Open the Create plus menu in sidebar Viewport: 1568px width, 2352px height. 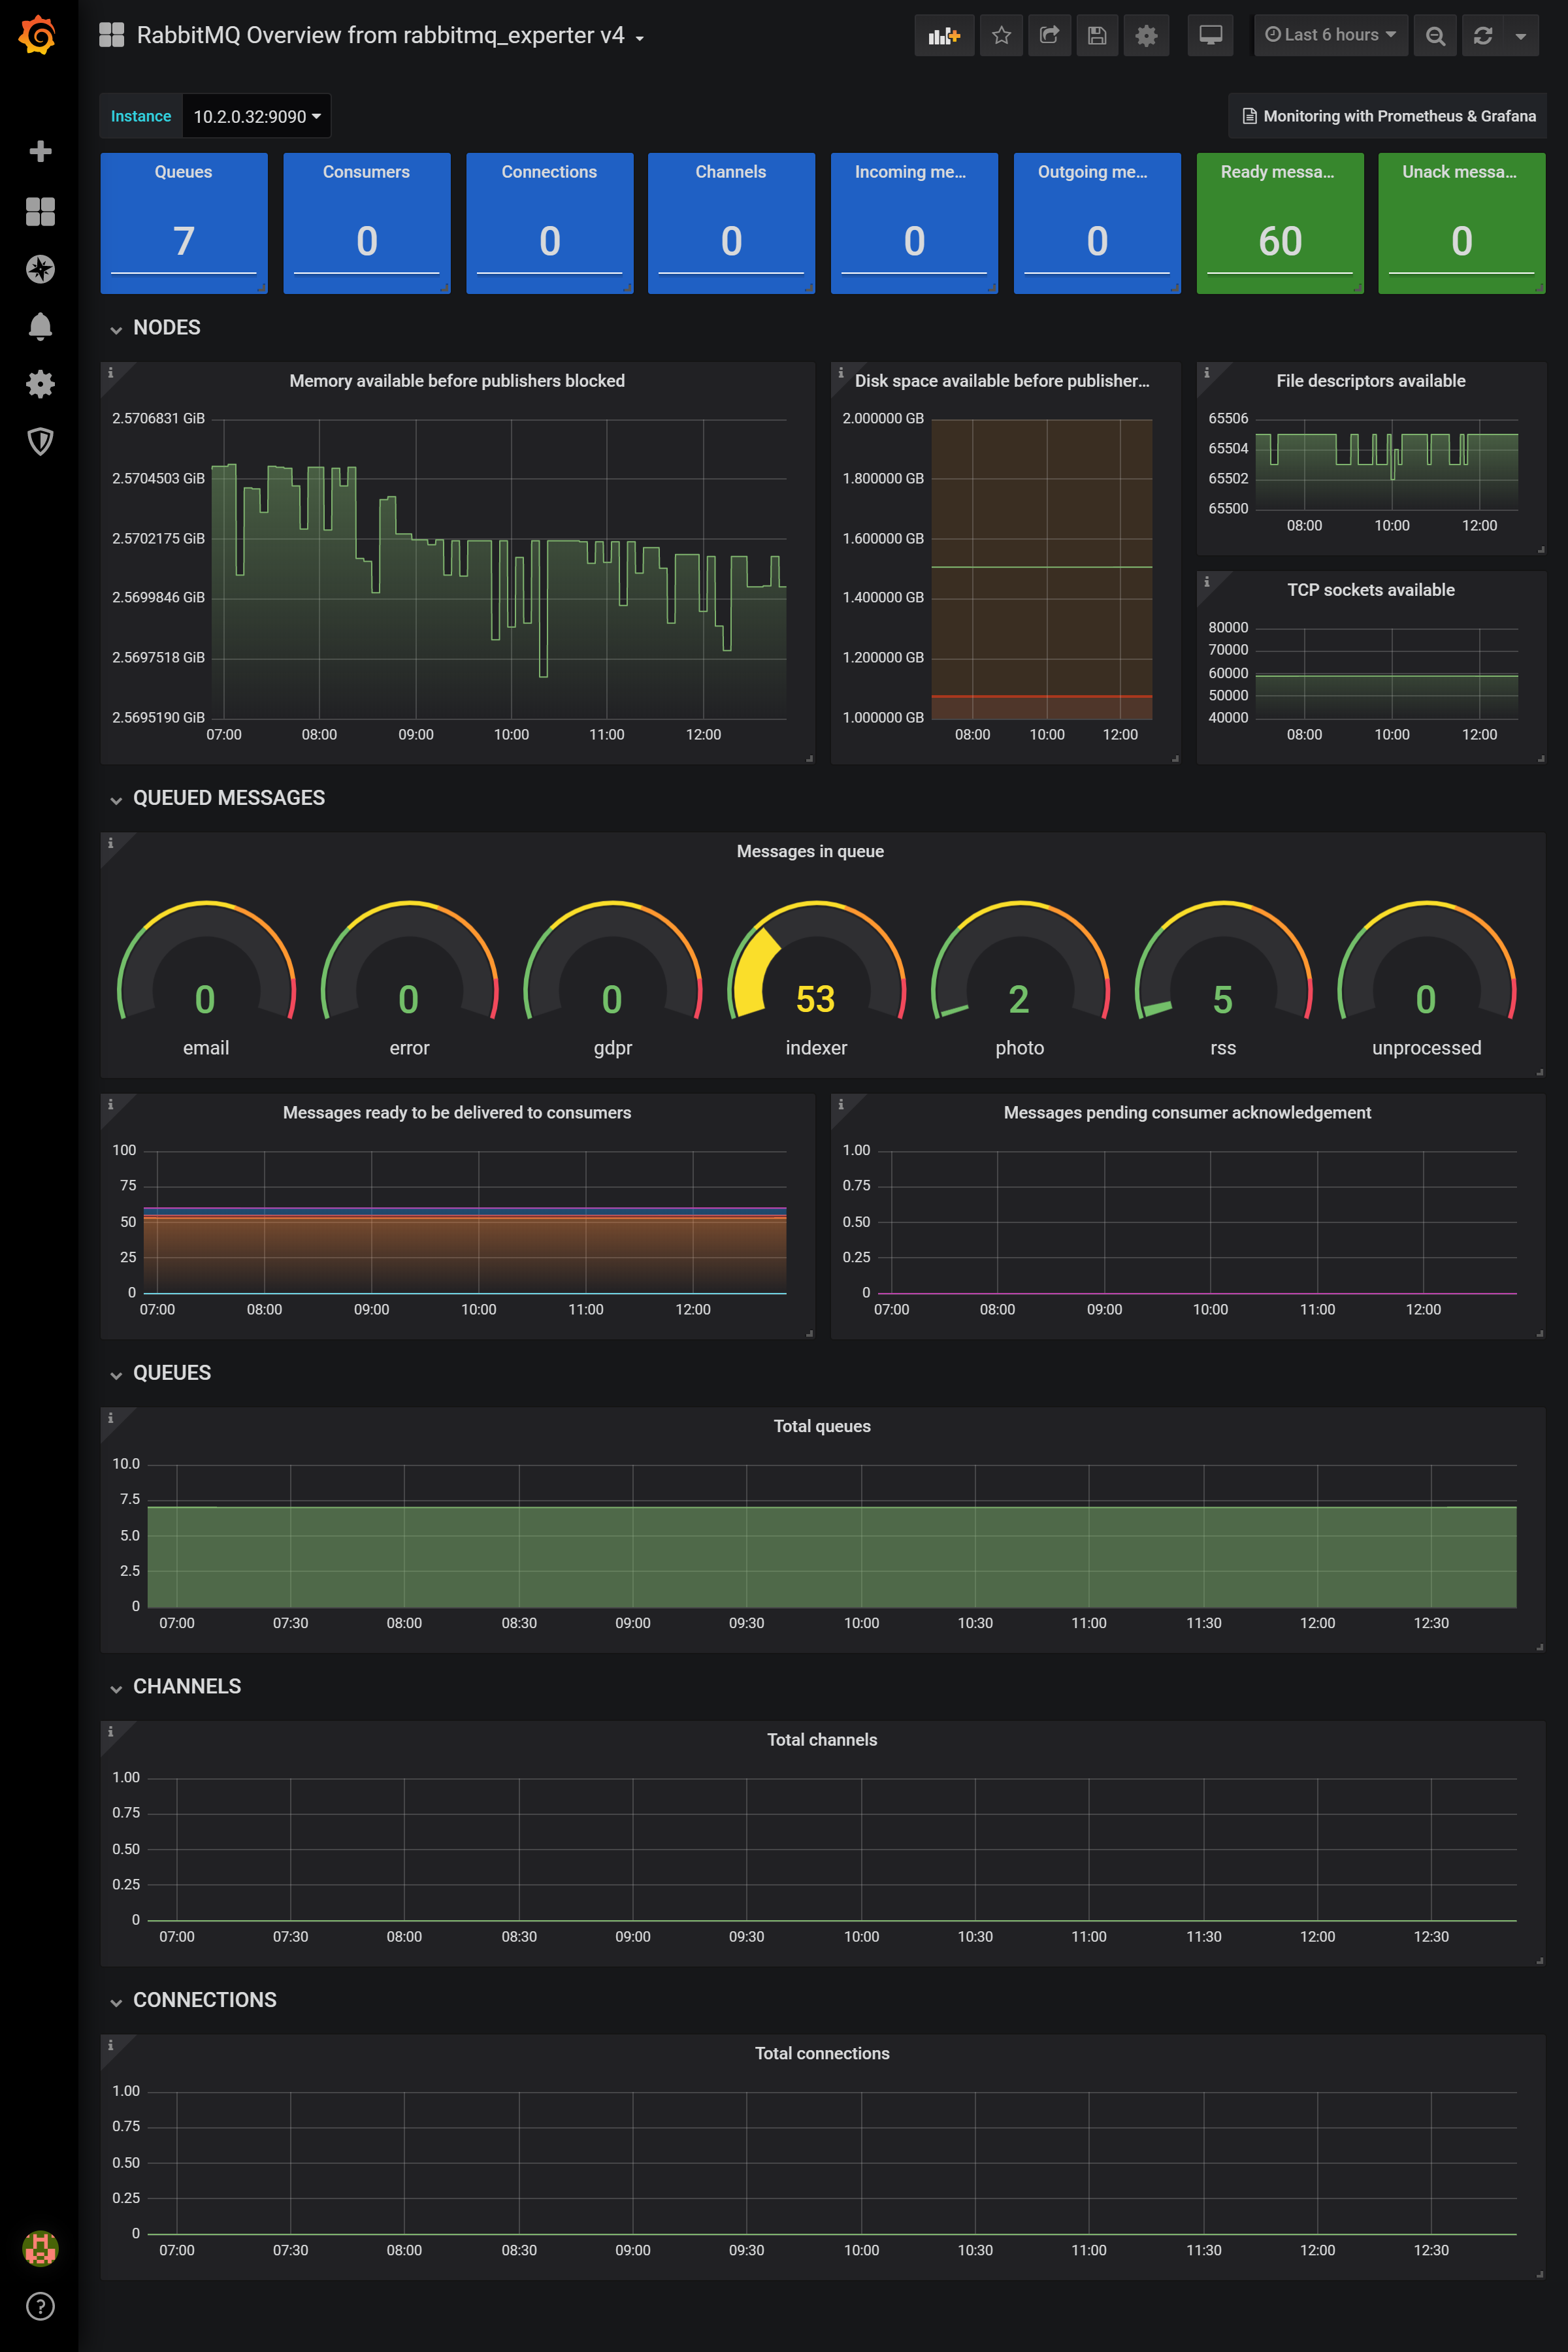pos(40,151)
